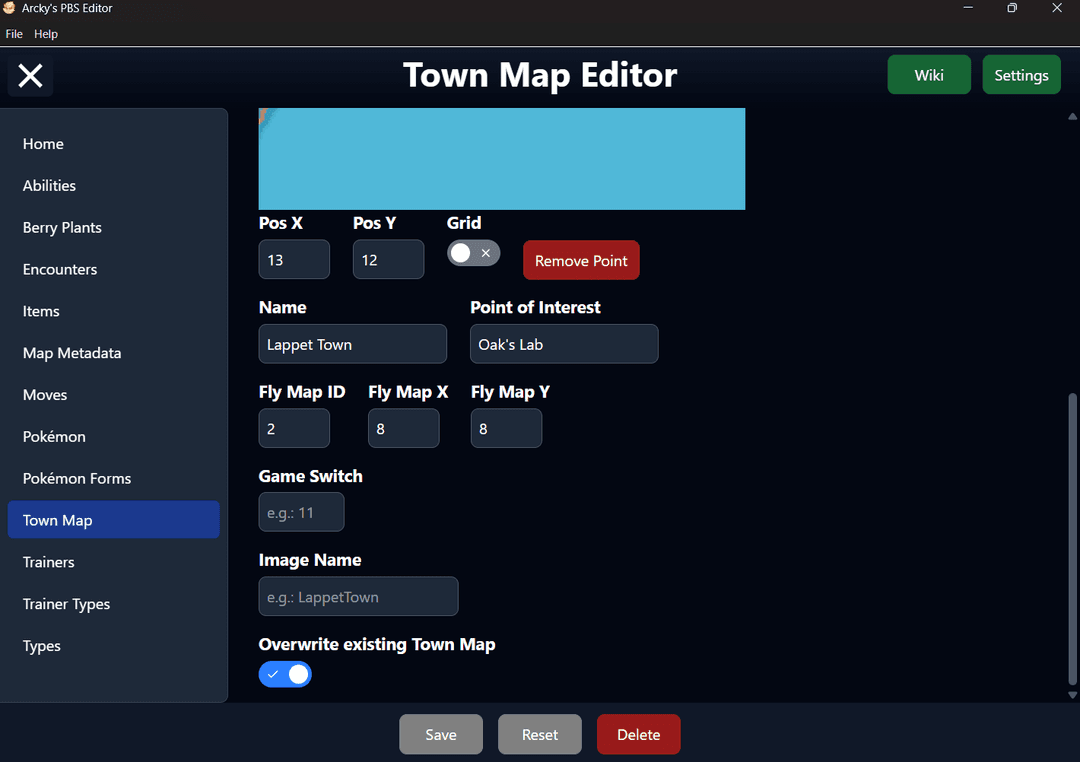The width and height of the screenshot is (1080, 762).
Task: Open the File menu
Action: click(14, 34)
